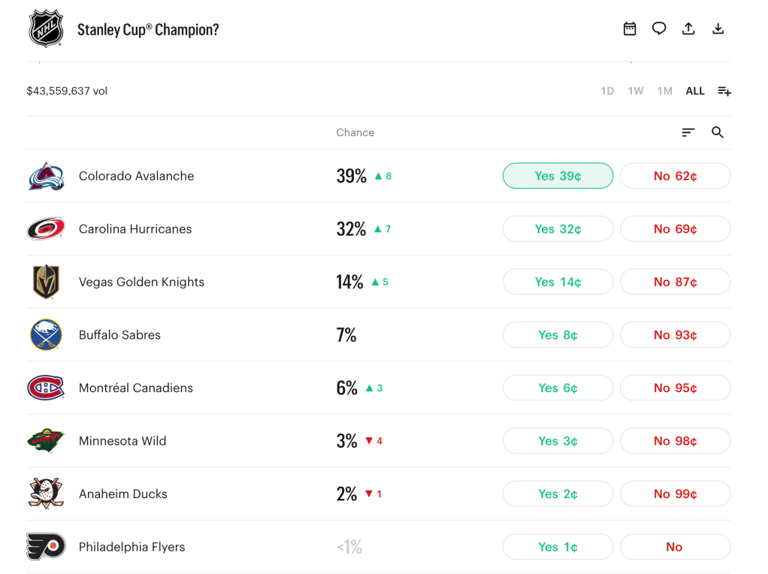Click the download icon
The image size is (768, 574).
pyautogui.click(x=718, y=29)
